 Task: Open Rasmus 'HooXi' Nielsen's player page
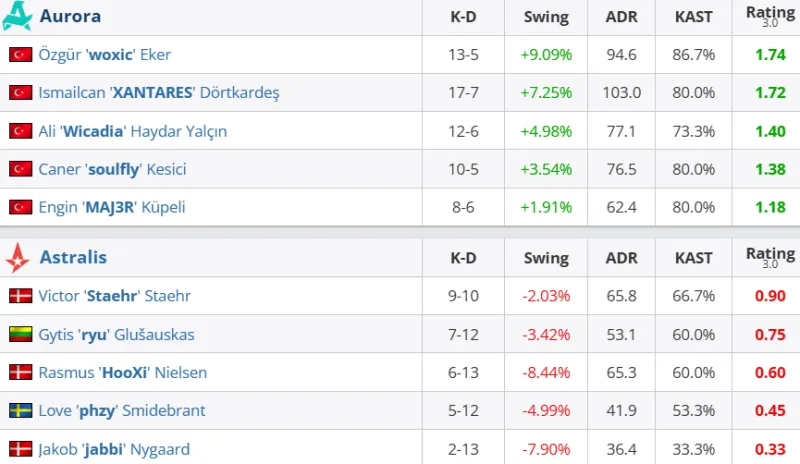(x=122, y=372)
